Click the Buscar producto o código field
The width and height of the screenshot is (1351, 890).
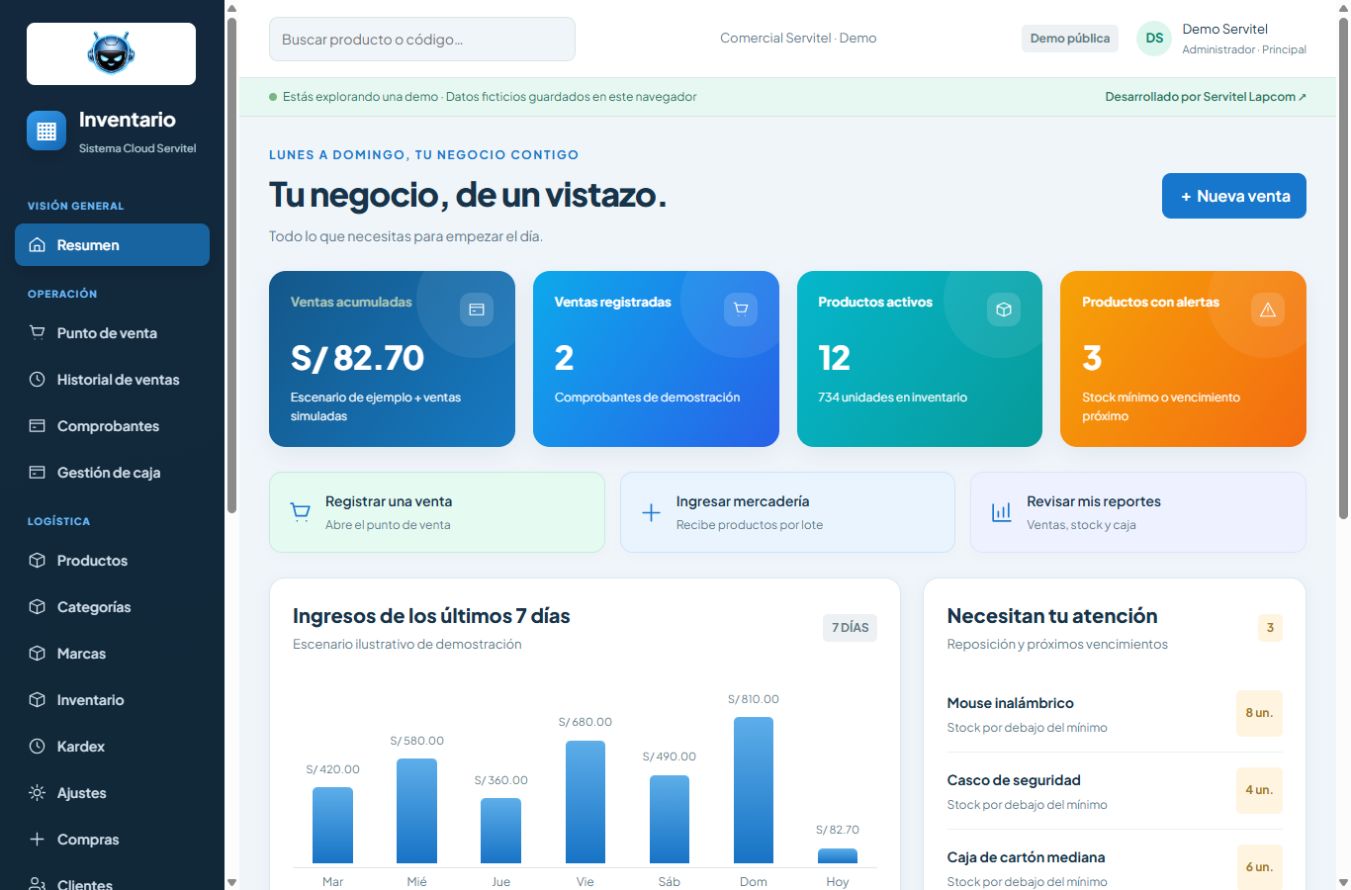[x=422, y=39]
